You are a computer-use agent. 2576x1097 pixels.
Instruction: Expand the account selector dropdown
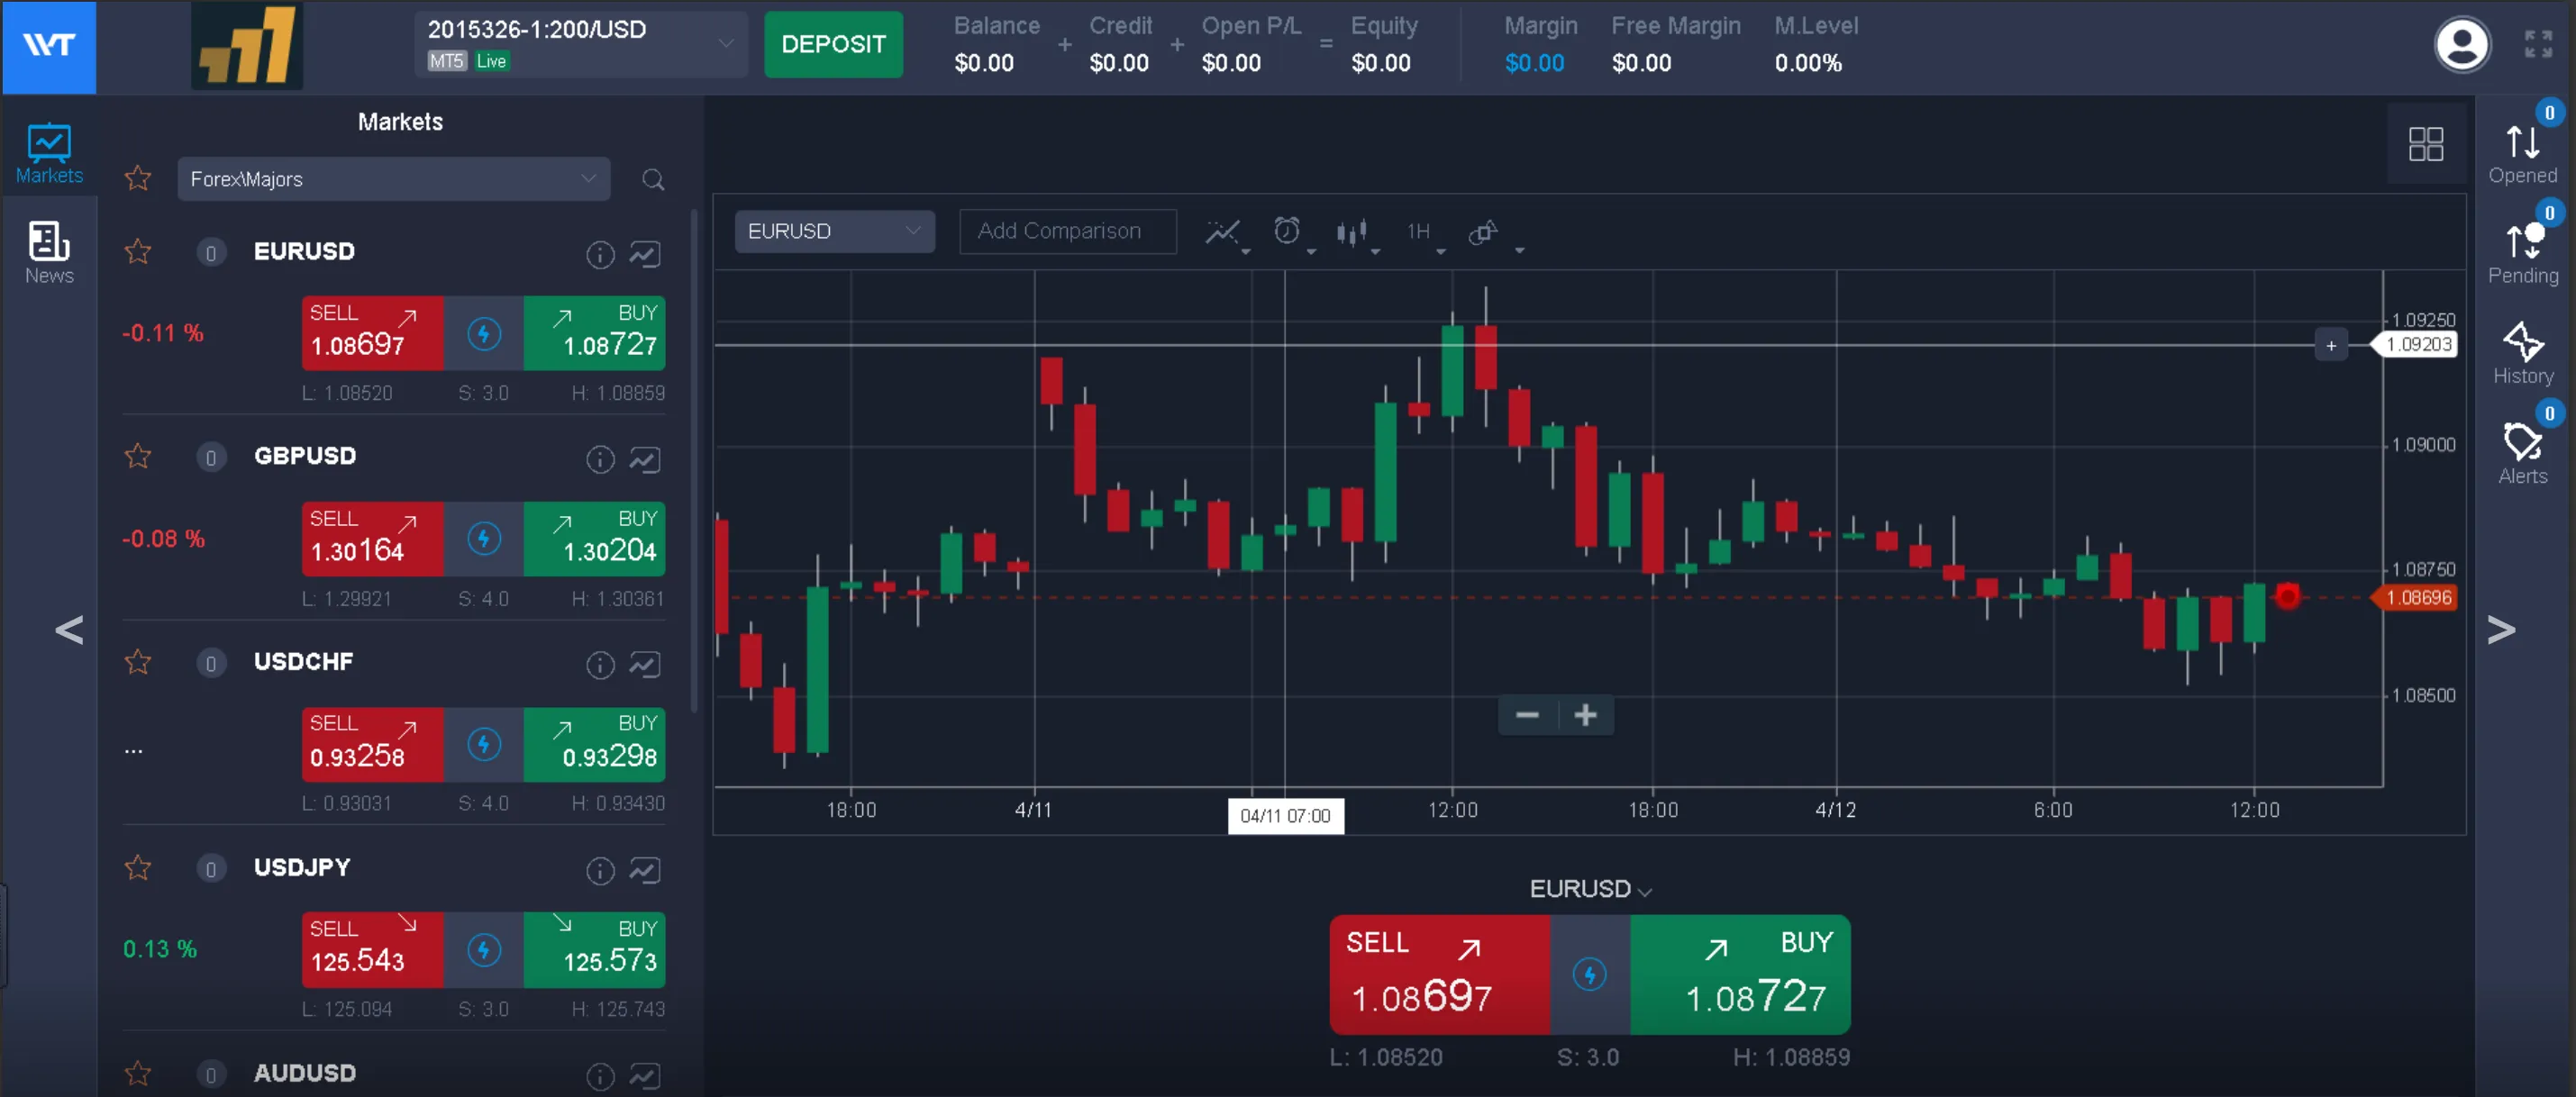[x=581, y=44]
